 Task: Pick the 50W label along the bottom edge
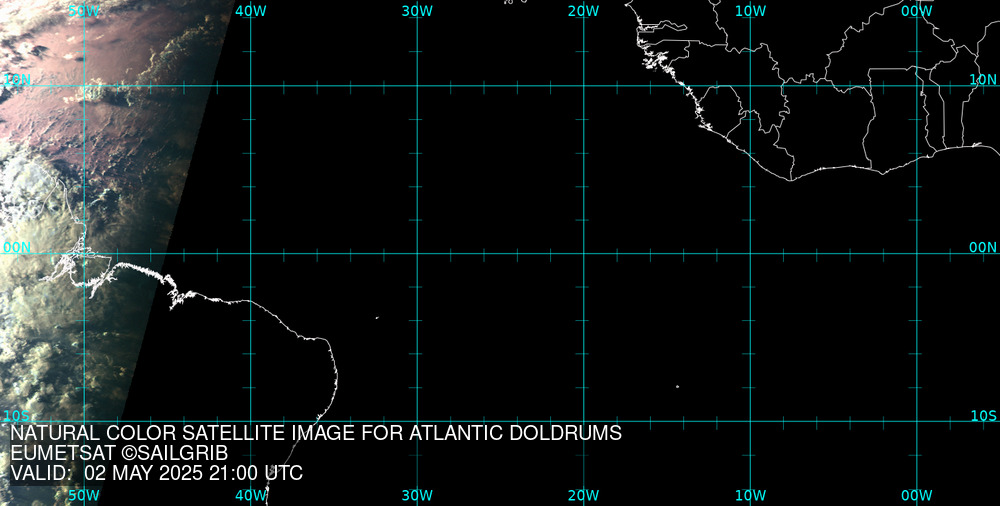84,495
